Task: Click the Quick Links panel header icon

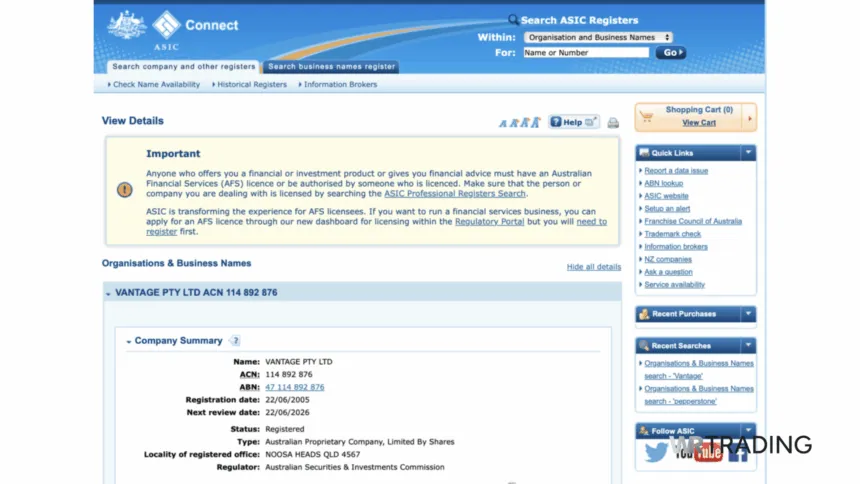Action: click(x=644, y=153)
